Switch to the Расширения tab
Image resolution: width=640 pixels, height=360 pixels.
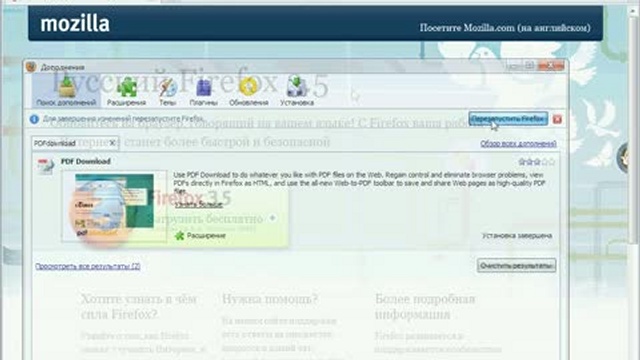[x=126, y=91]
